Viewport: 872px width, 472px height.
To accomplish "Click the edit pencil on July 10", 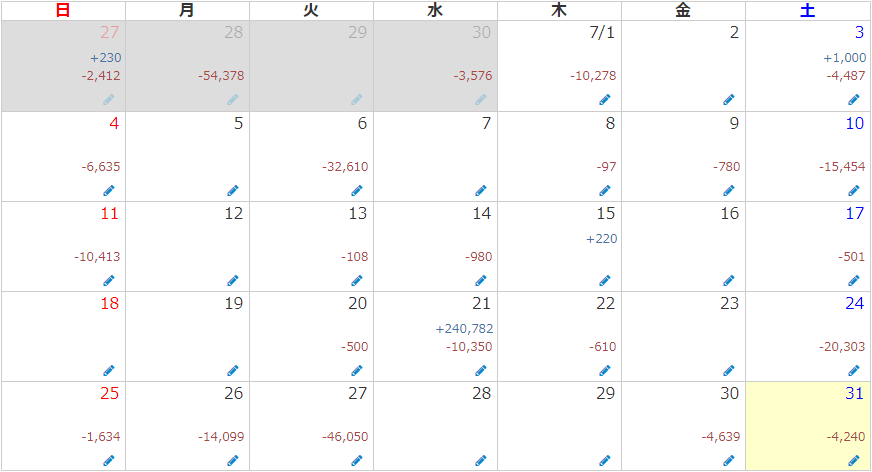I will 853,190.
